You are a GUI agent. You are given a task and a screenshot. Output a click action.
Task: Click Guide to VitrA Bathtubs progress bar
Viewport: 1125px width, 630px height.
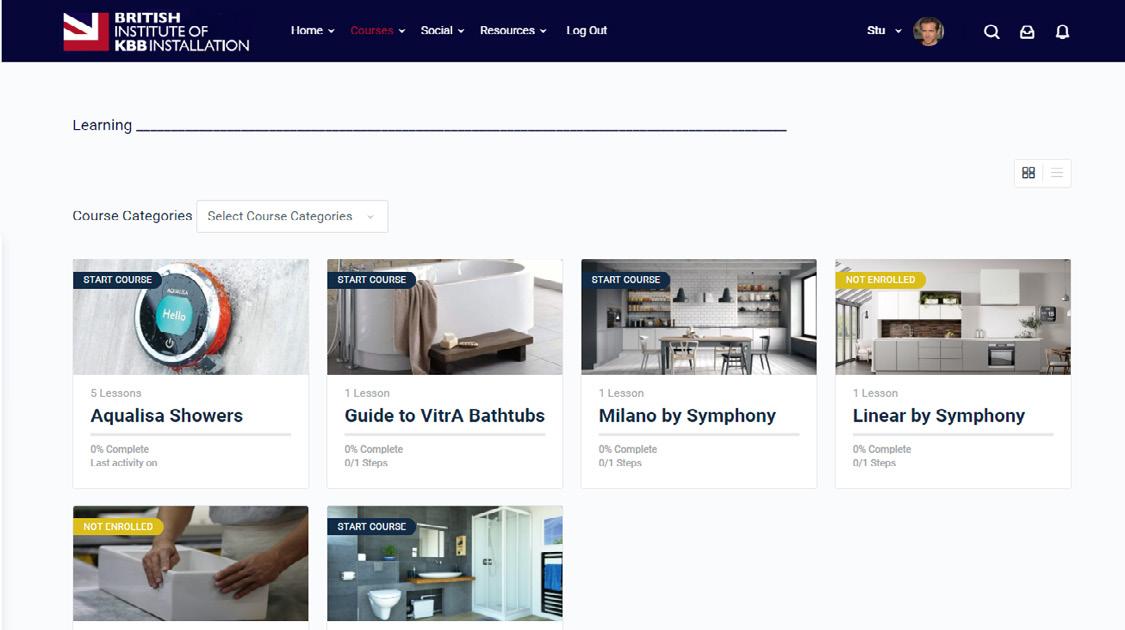pyautogui.click(x=445, y=434)
